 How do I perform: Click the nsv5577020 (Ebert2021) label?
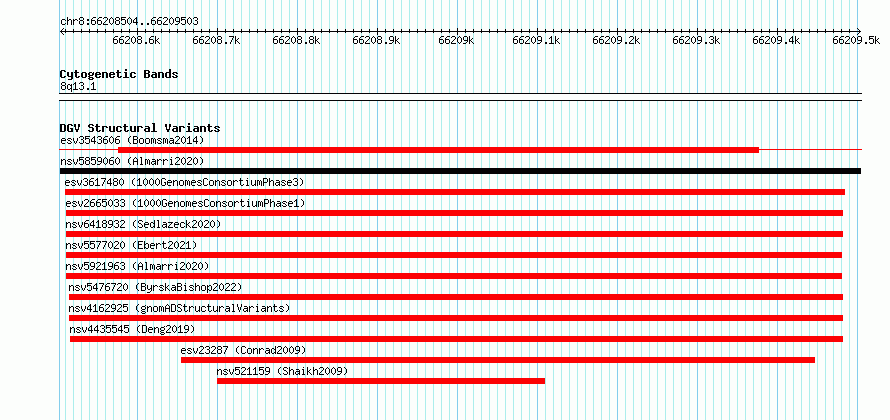[131, 245]
